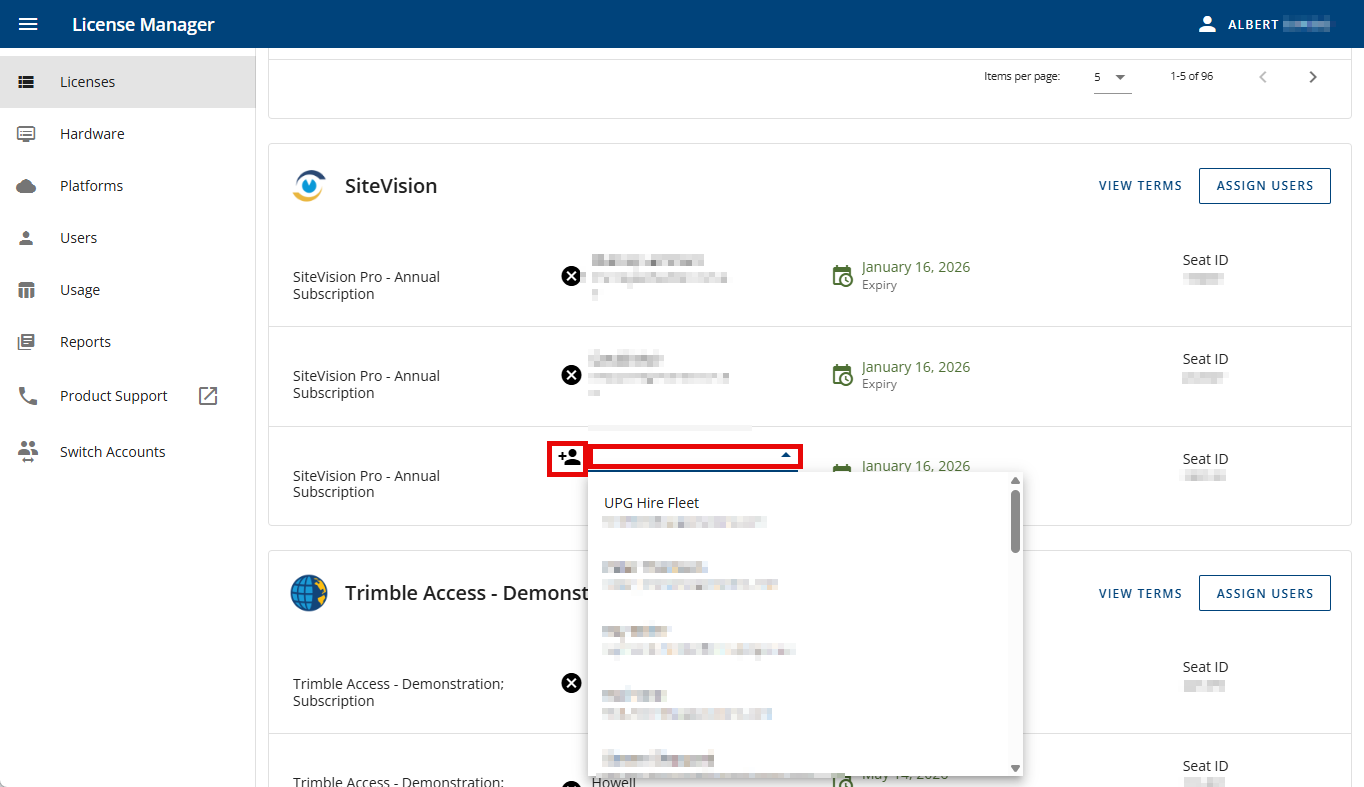Open Product Support external link icon
1364x787 pixels.
point(208,396)
